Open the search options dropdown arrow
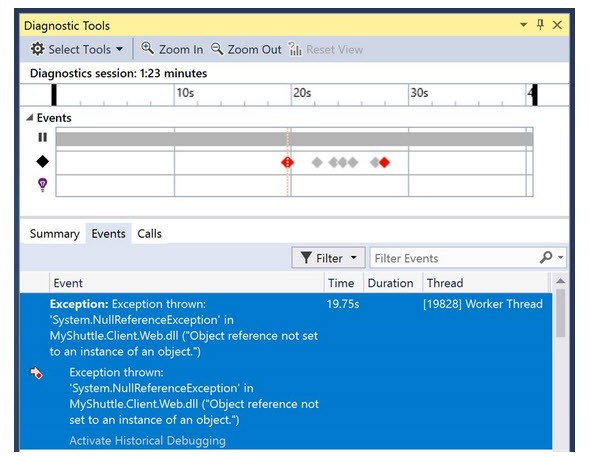The image size is (589, 456). coord(560,257)
